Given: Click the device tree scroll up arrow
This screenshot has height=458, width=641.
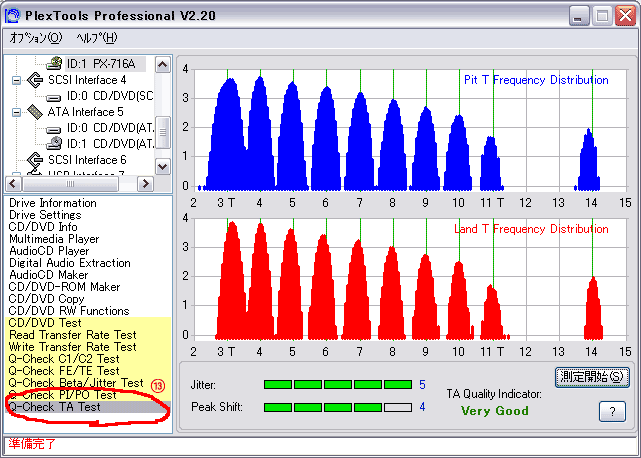Looking at the screenshot, I should pyautogui.click(x=163, y=65).
